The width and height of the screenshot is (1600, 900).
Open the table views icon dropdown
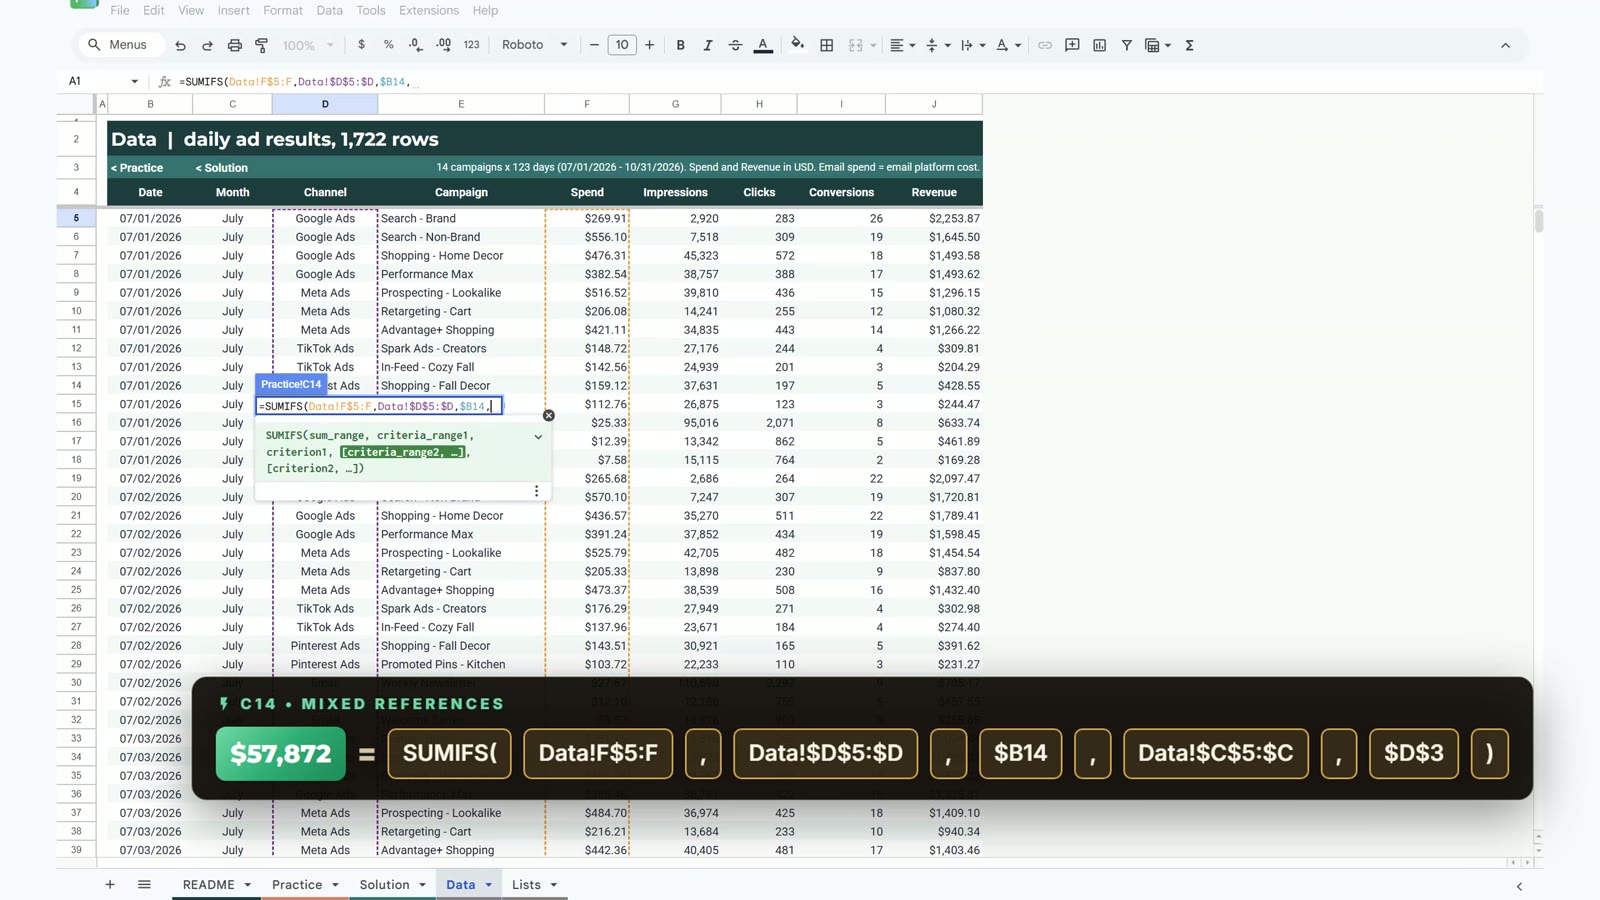point(1158,45)
